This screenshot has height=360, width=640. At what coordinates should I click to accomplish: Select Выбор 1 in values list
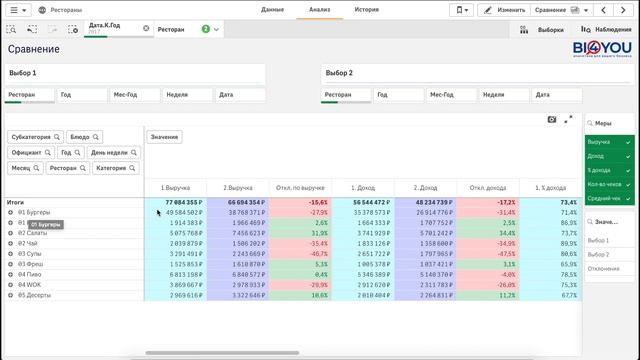(609, 240)
